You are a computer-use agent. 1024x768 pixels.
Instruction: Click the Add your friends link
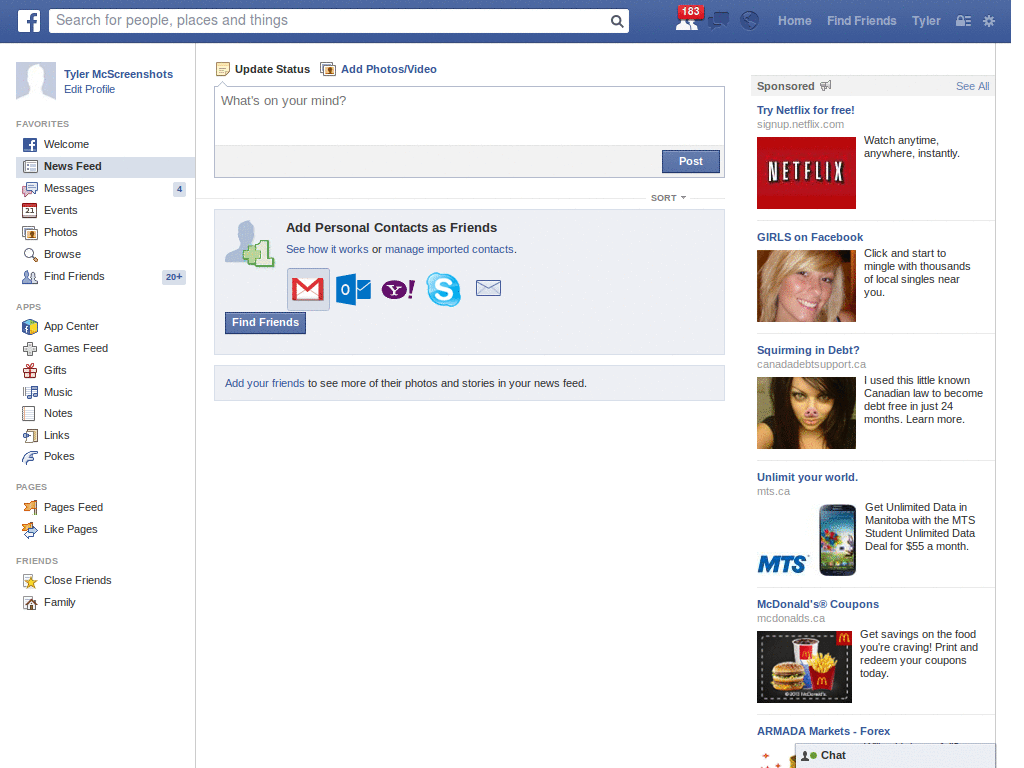tap(264, 383)
